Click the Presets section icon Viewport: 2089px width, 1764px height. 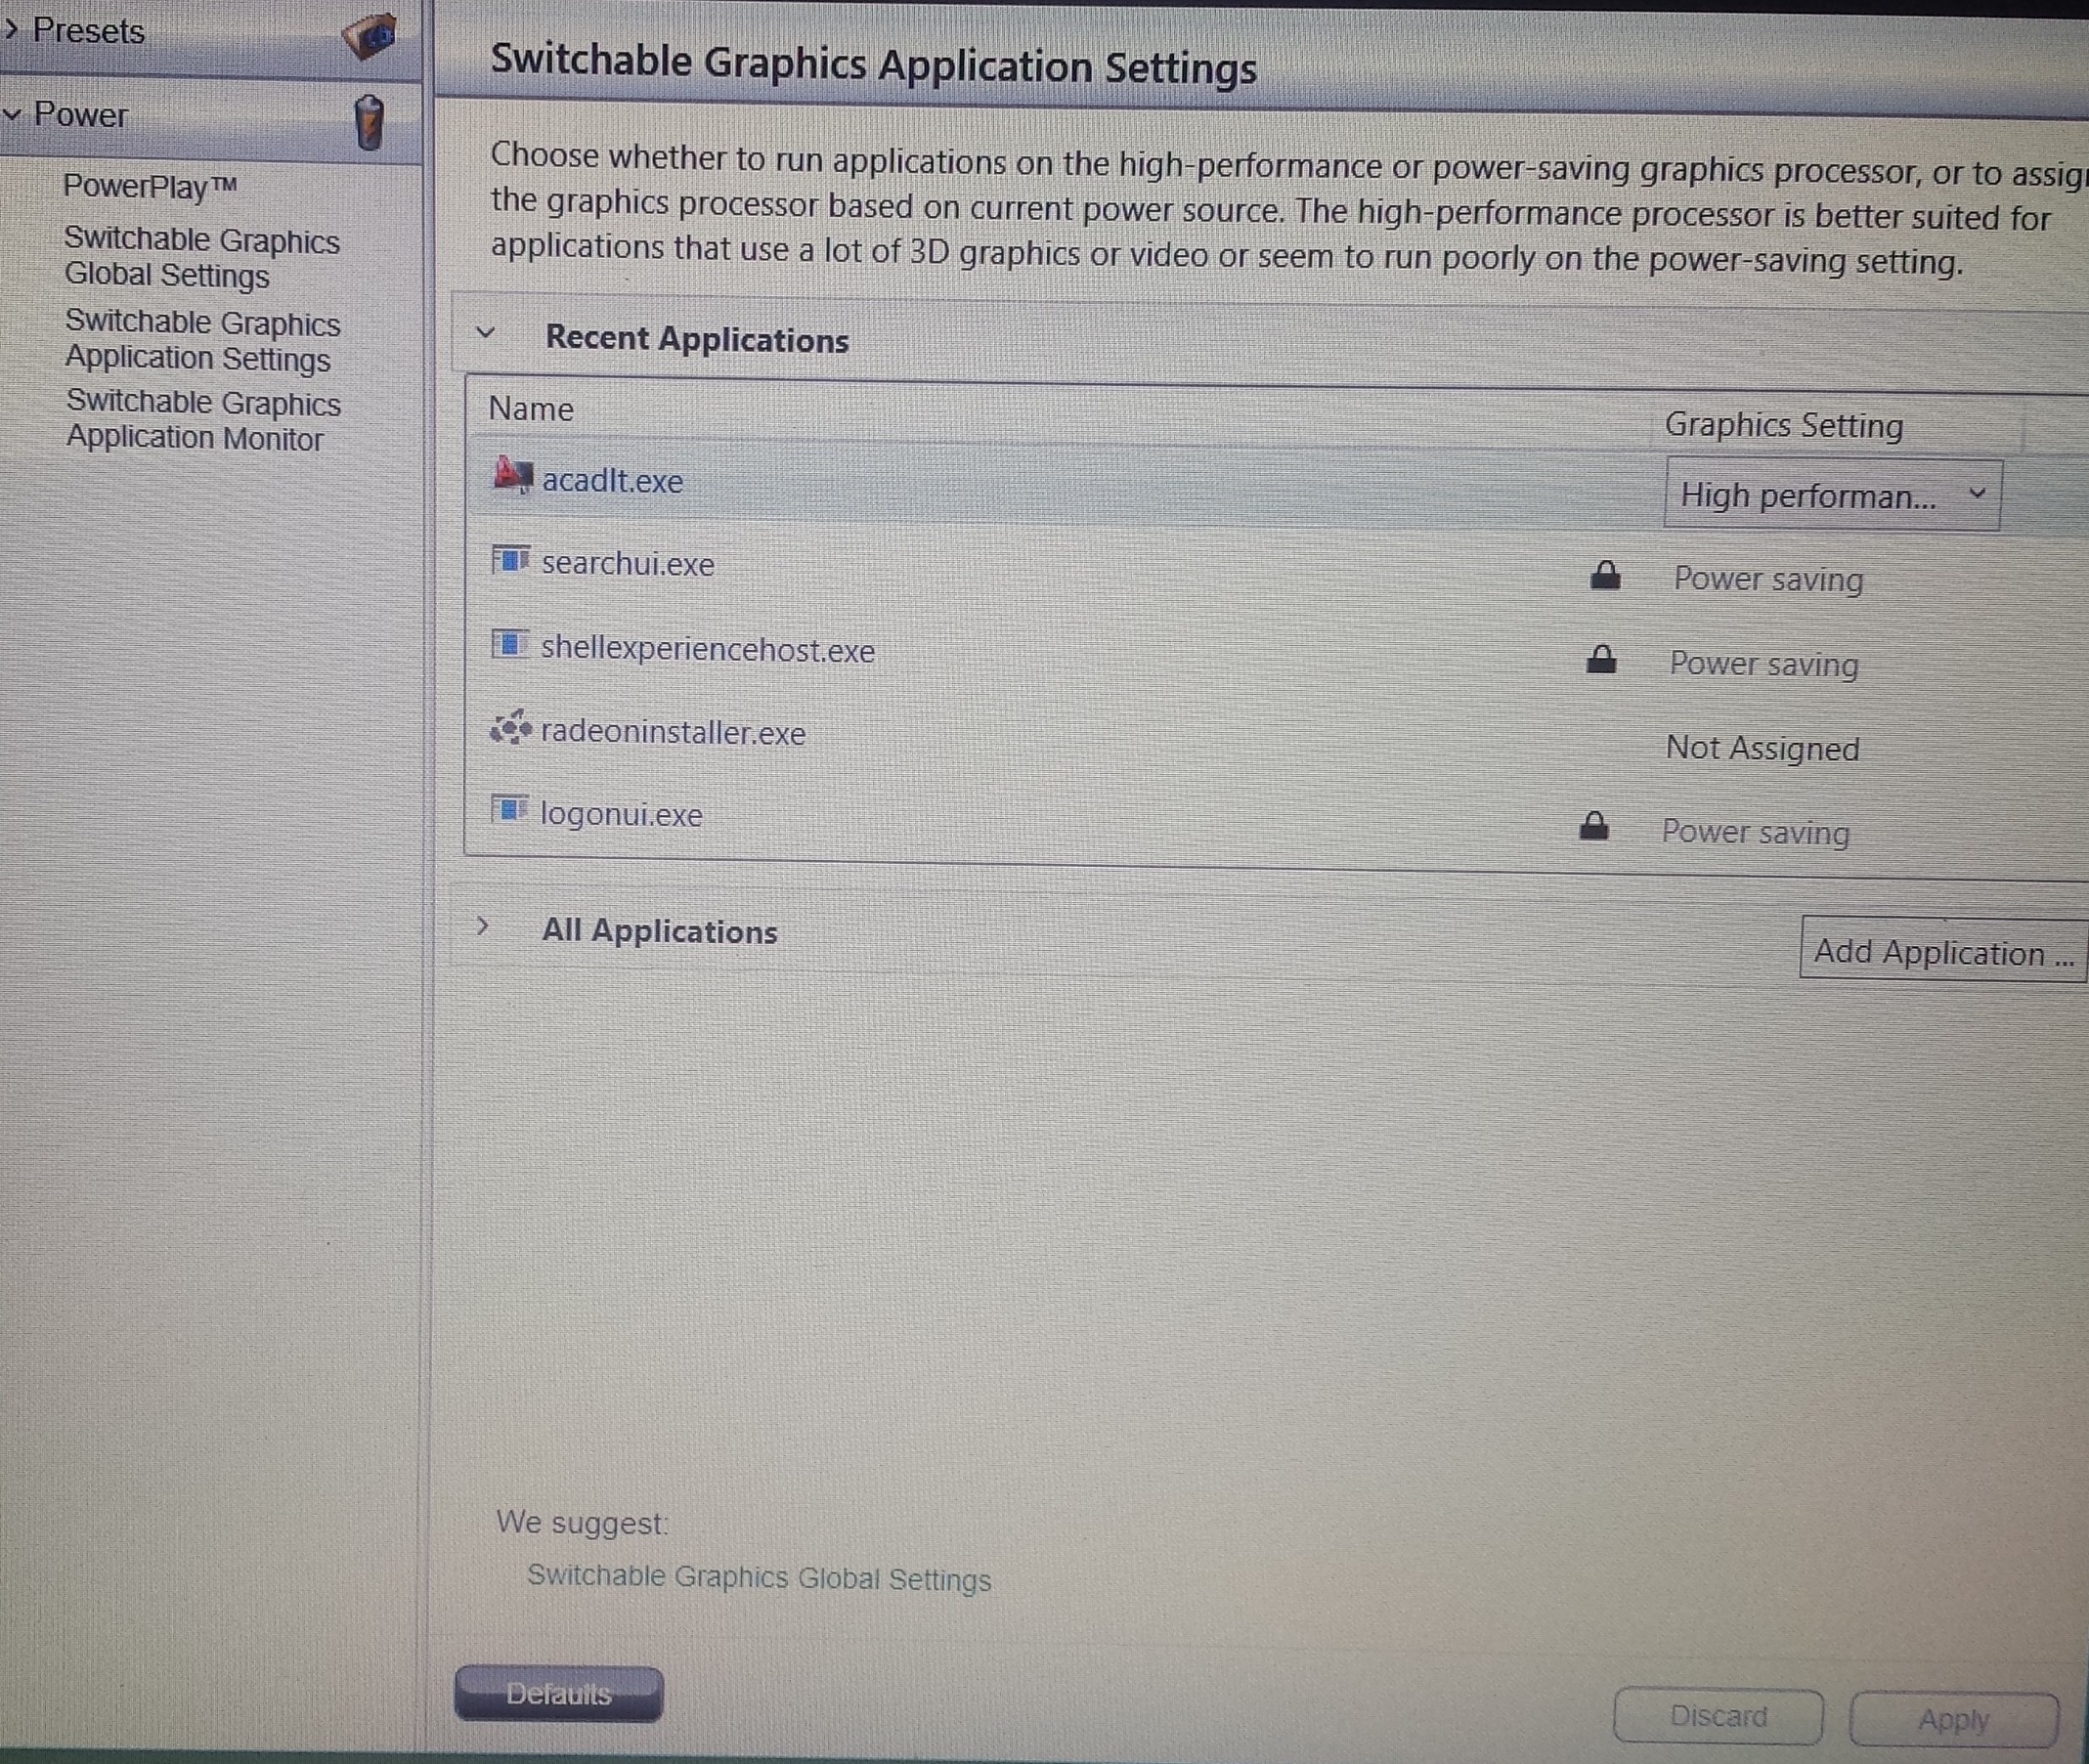368,36
